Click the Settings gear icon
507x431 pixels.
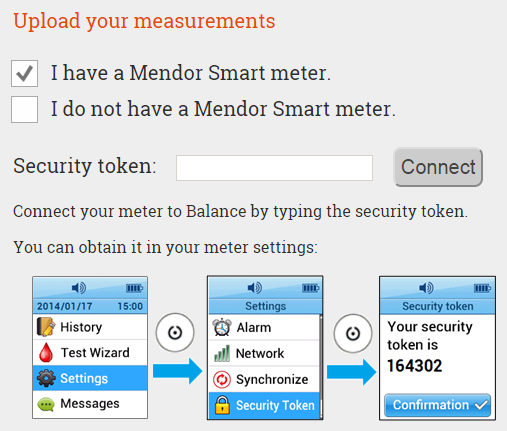point(46,378)
